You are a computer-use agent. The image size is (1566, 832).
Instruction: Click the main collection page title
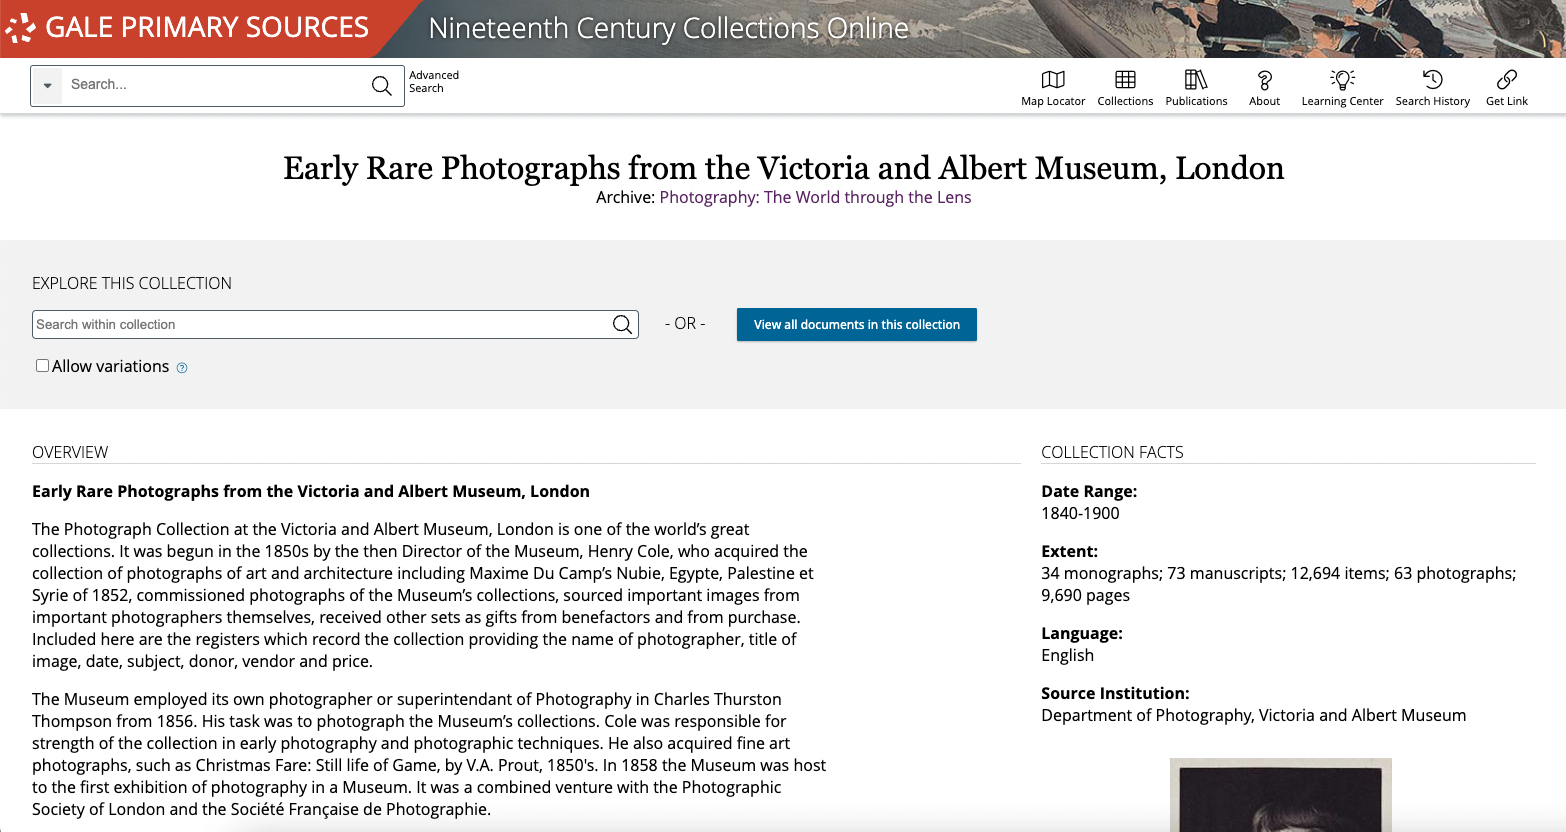click(x=783, y=168)
